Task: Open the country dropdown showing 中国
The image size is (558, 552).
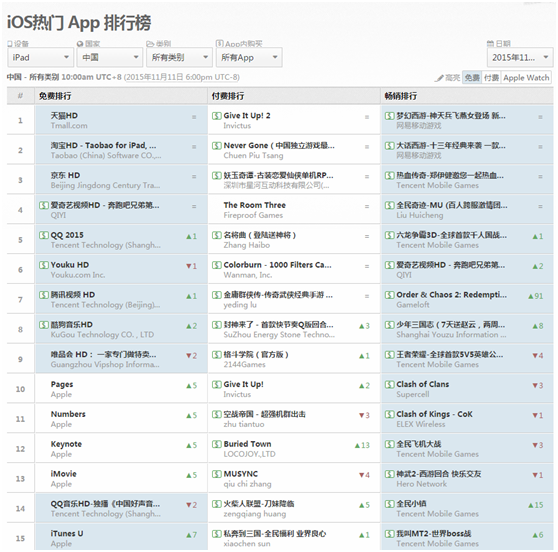Action: (110, 57)
